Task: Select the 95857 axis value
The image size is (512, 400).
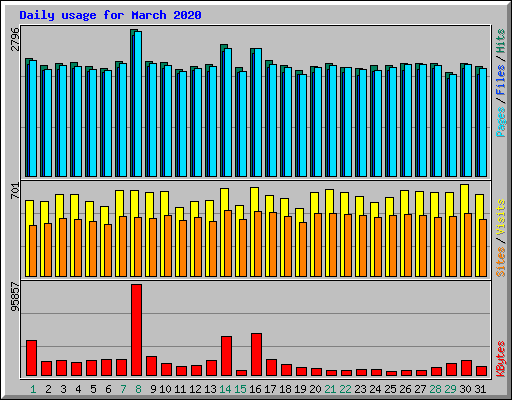Action: pyautogui.click(x=15, y=297)
